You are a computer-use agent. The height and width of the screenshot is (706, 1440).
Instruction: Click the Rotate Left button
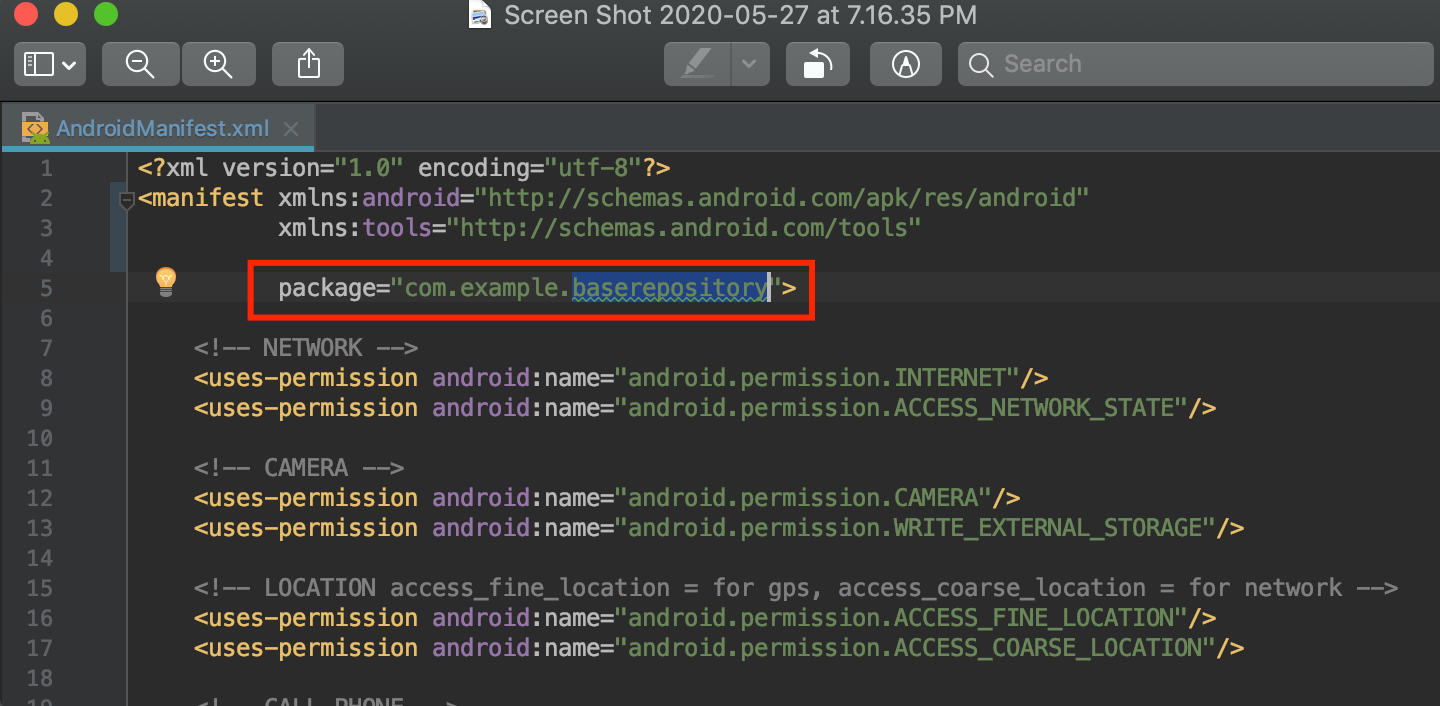pos(818,64)
